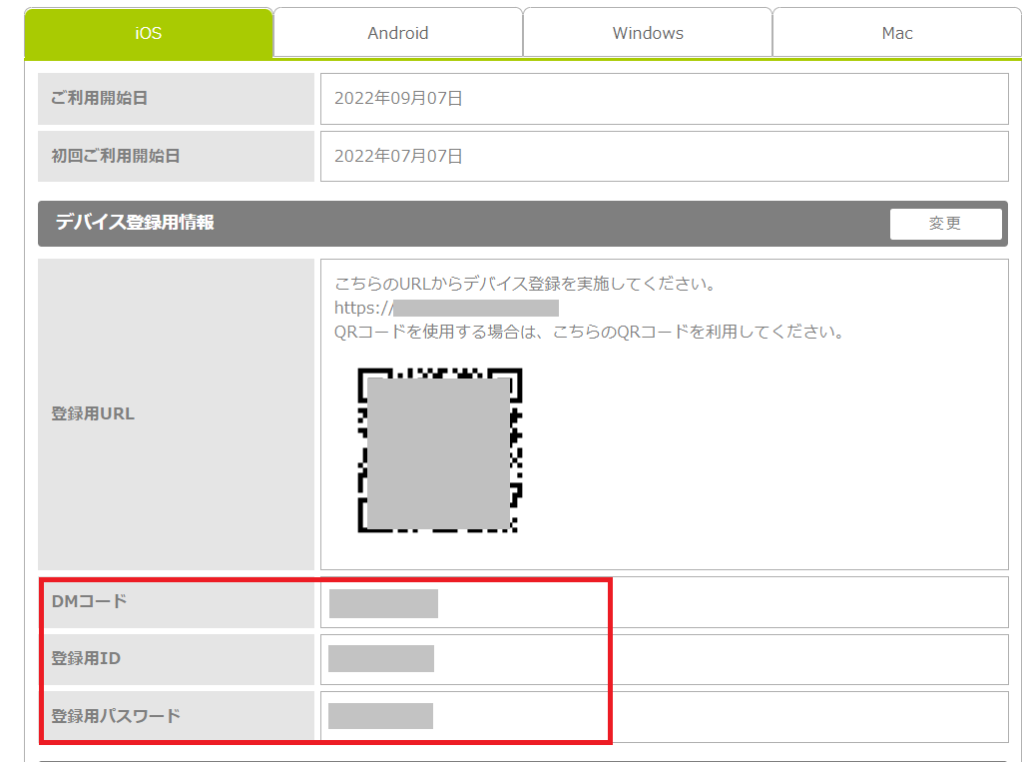Click the こちらのURLからデバイス登録 instruction text
This screenshot has width=1024, height=762.
coord(526,284)
